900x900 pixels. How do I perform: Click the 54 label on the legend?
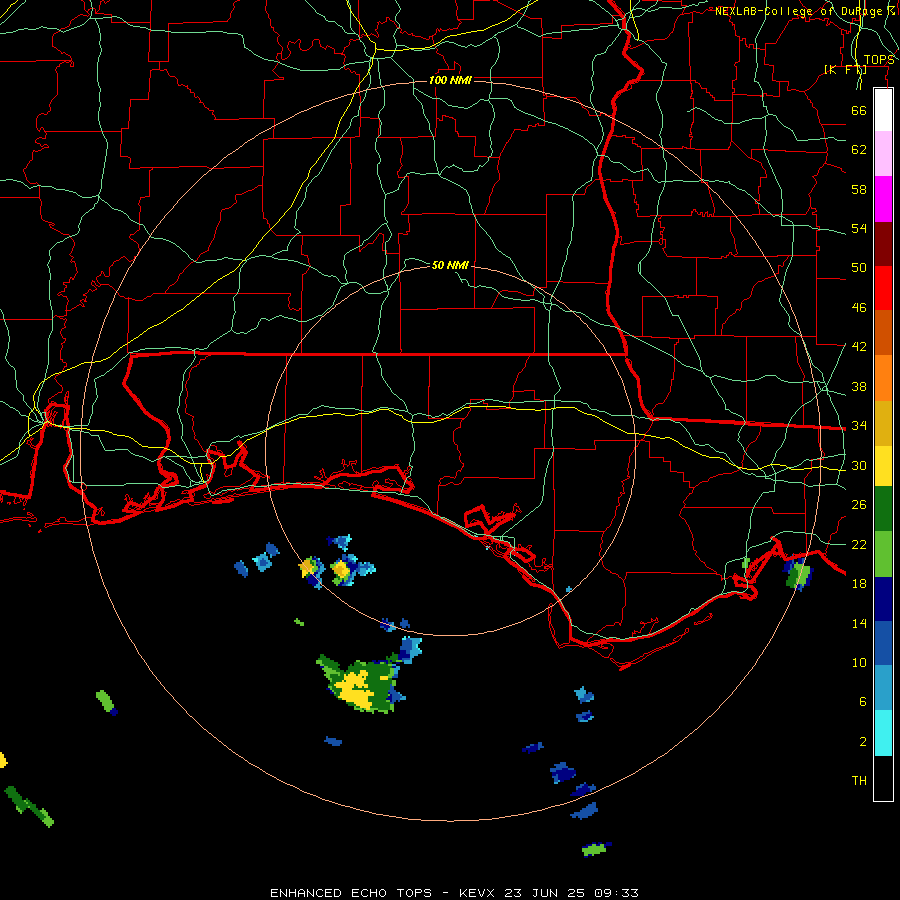click(859, 228)
